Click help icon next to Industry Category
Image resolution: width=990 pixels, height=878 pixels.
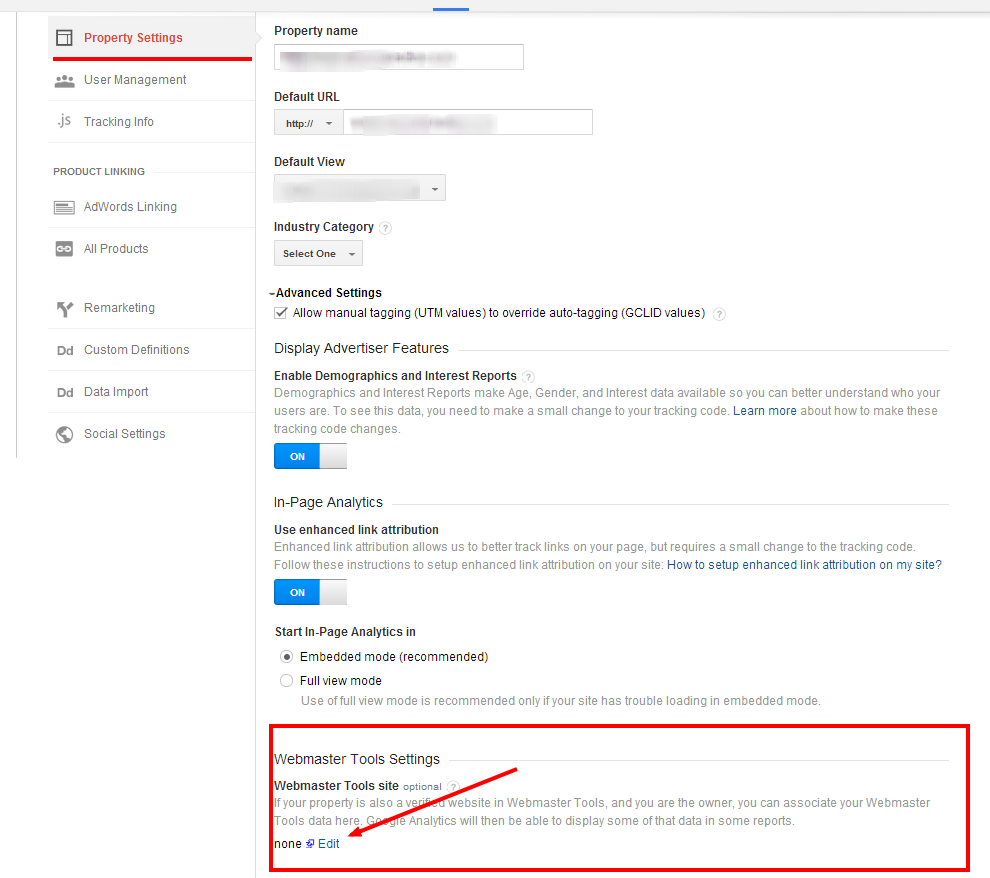[x=386, y=228]
